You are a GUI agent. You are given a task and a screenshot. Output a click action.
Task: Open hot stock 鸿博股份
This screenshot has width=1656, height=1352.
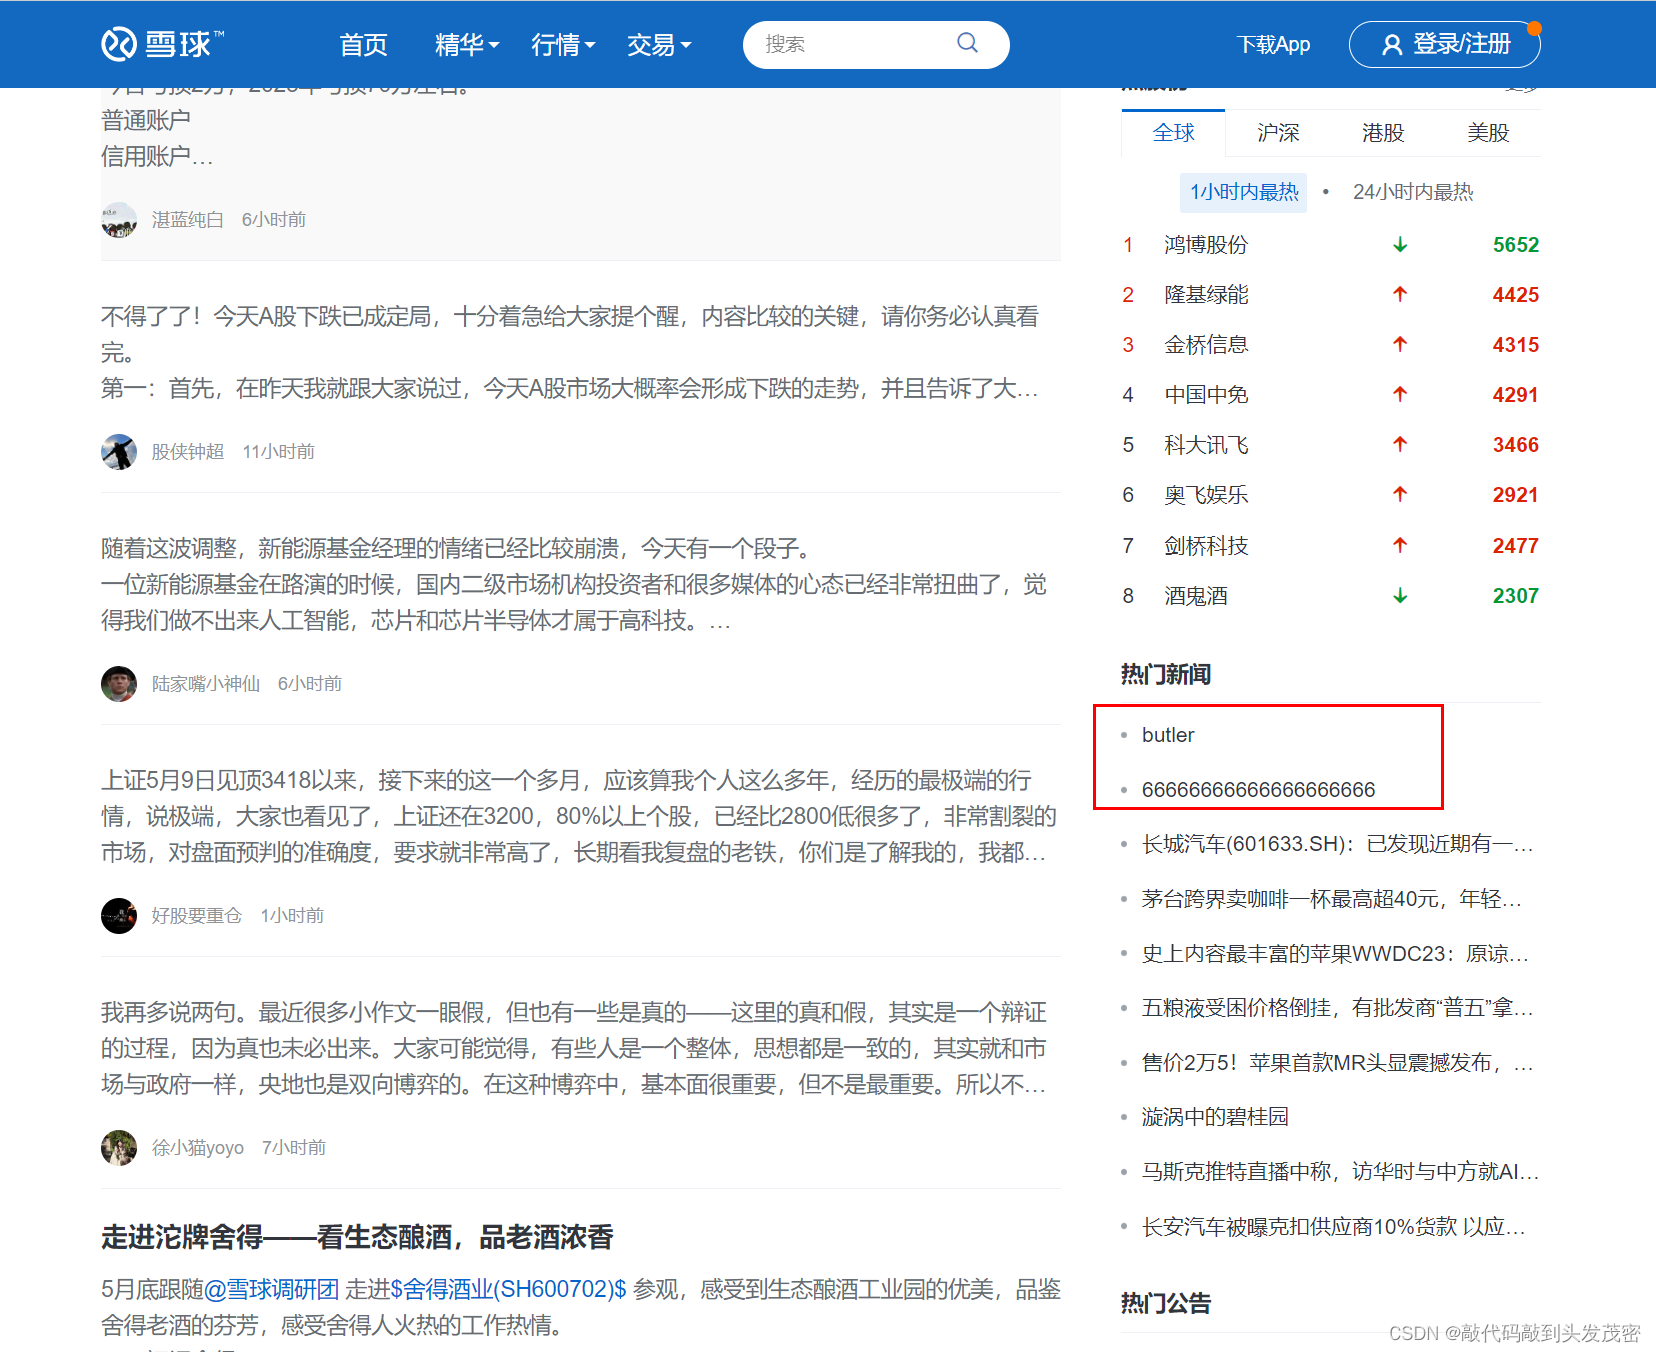1206,245
